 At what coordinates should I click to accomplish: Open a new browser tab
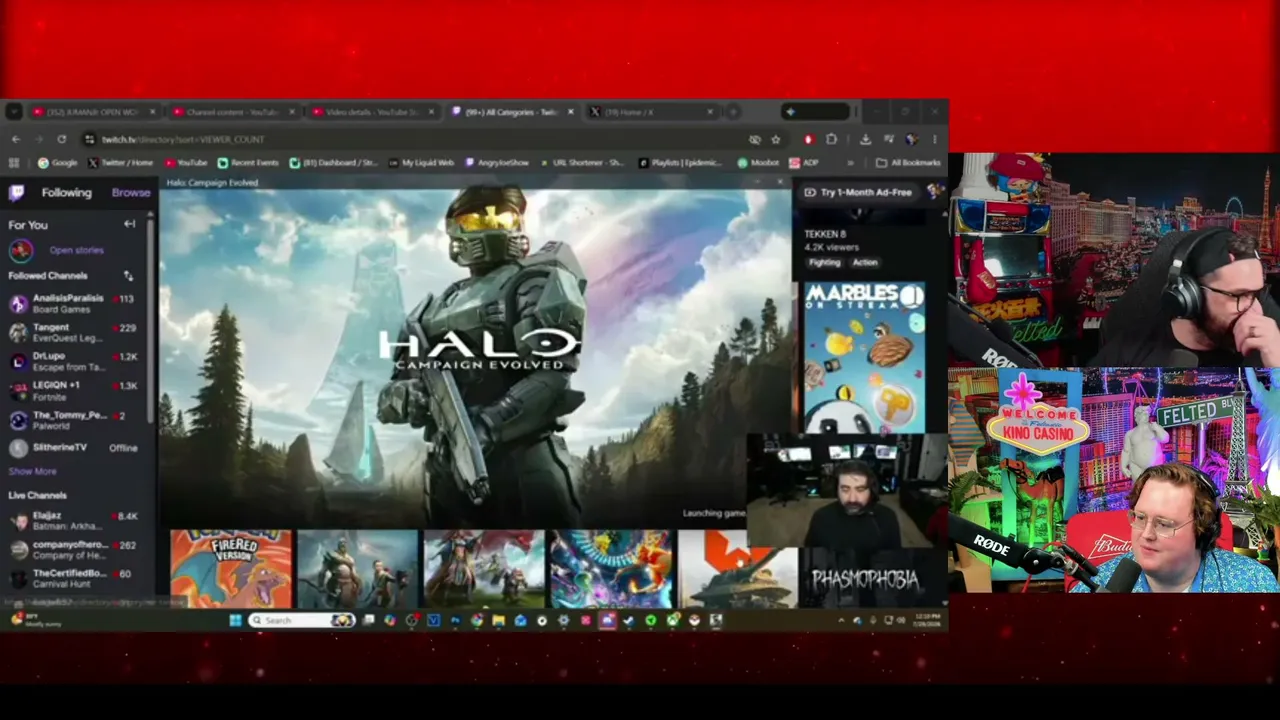733,112
